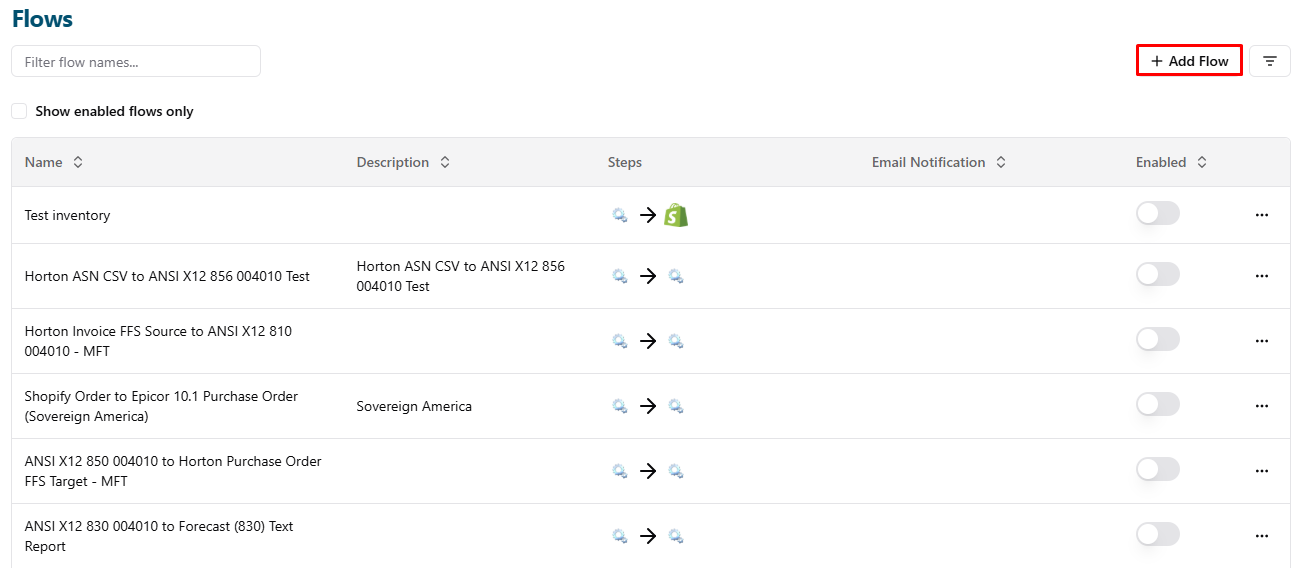Screen dimensions: 1304x568
Task: Open Horton ASN CSV to ANSI X12 856 flow name
Action: 167,276
